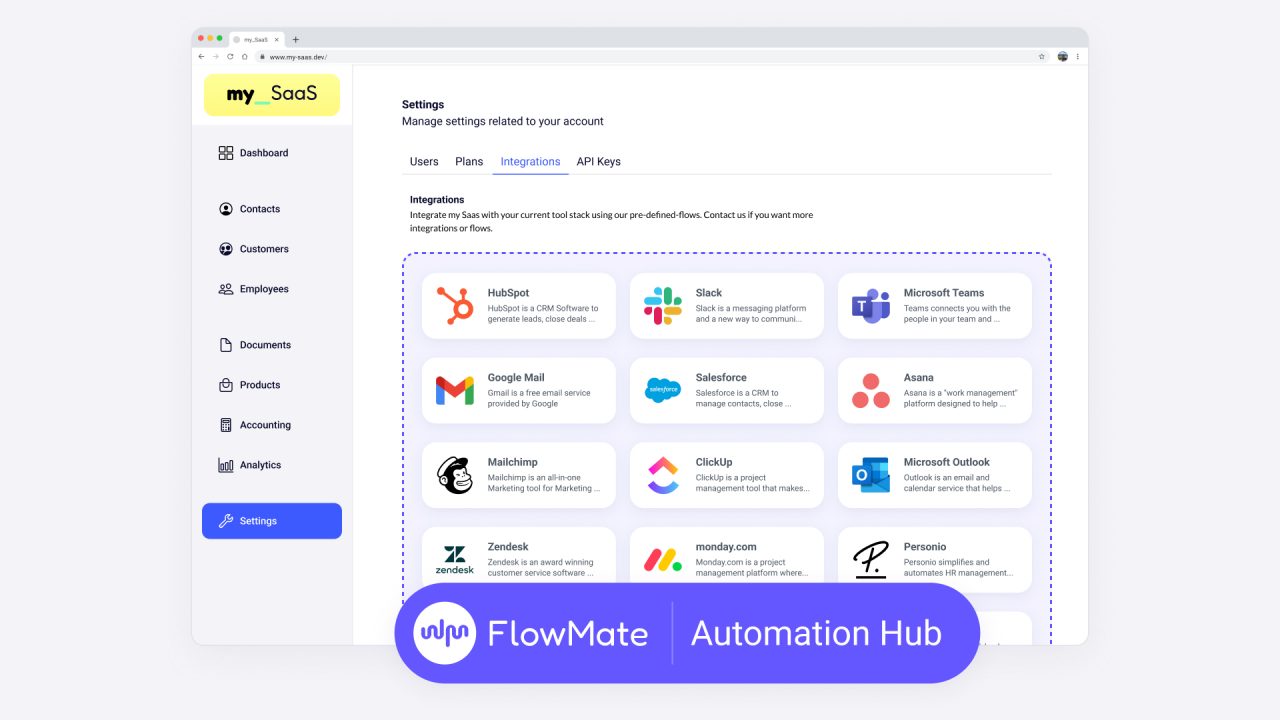Click the Settings button in the sidebar
This screenshot has width=1280, height=720.
(271, 520)
